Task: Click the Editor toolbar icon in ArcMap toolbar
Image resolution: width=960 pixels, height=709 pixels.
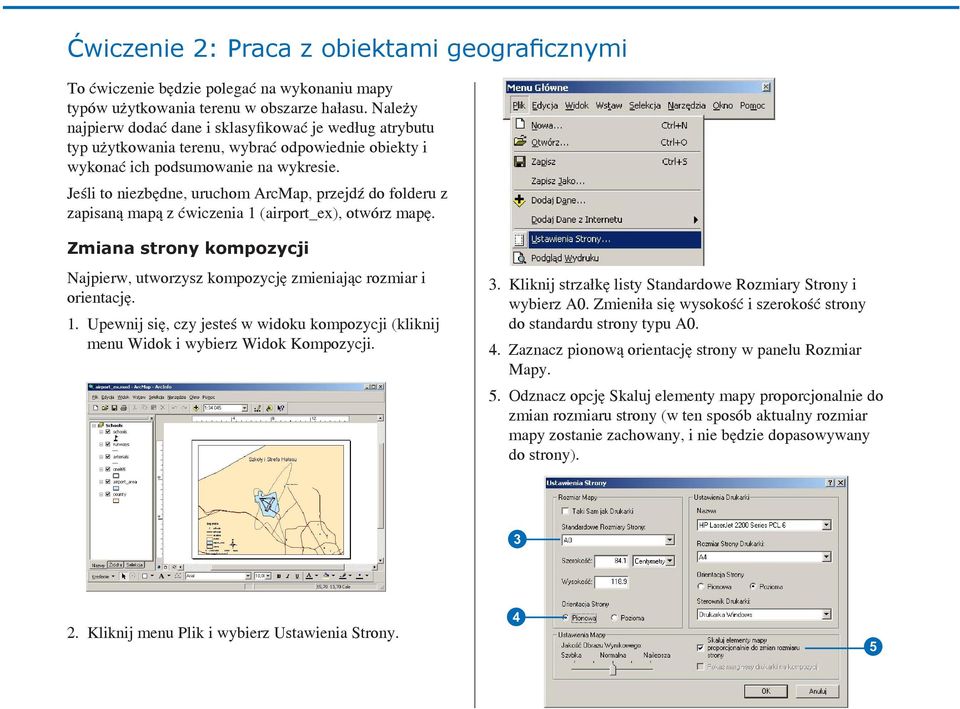Action: (x=258, y=408)
